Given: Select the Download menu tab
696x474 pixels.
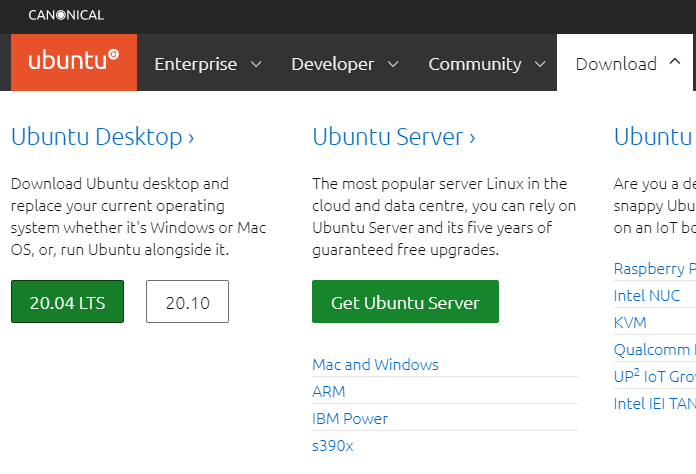Looking at the screenshot, I should (x=625, y=63).
